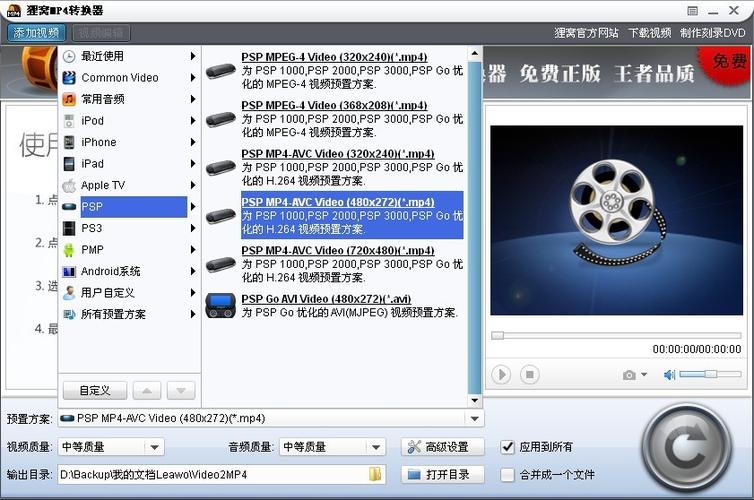Click the PSP icon beside MP4-AVC 720x480 preset
The image size is (754, 500).
pyautogui.click(x=220, y=264)
